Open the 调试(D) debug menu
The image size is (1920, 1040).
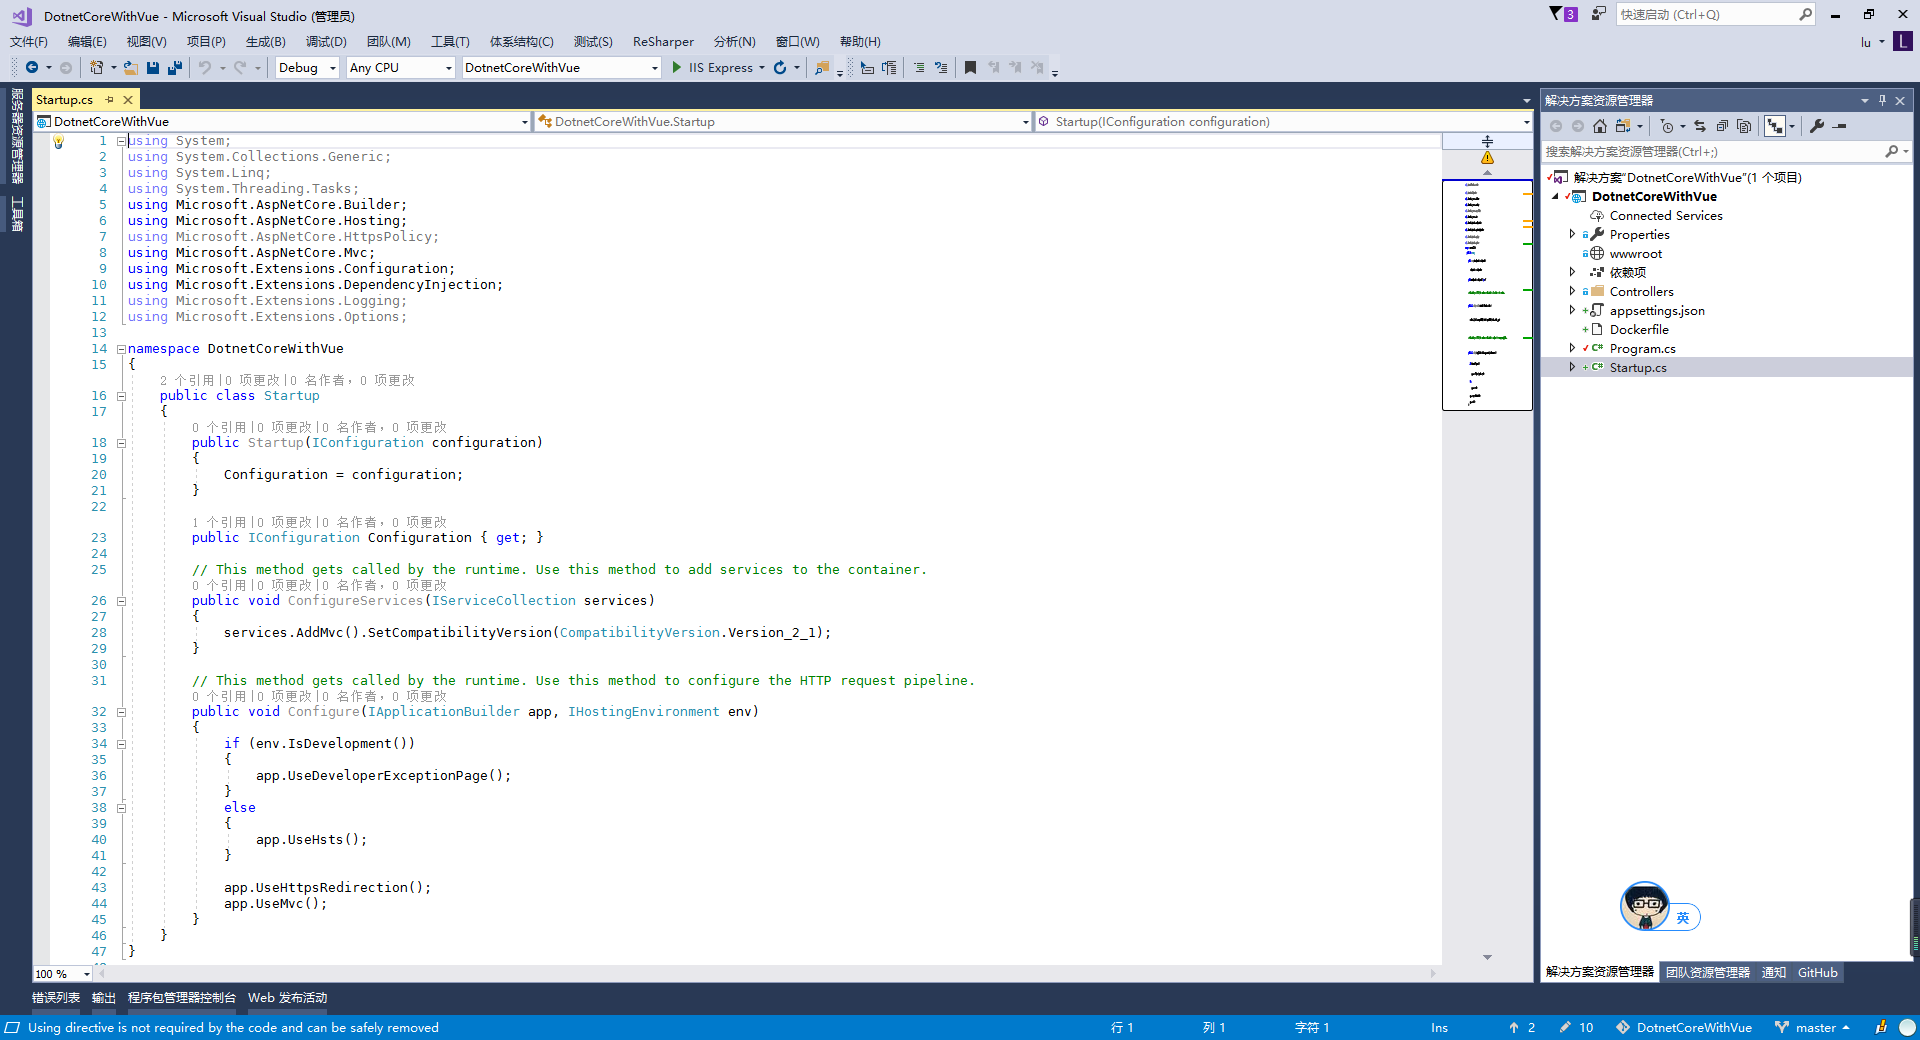click(x=326, y=41)
